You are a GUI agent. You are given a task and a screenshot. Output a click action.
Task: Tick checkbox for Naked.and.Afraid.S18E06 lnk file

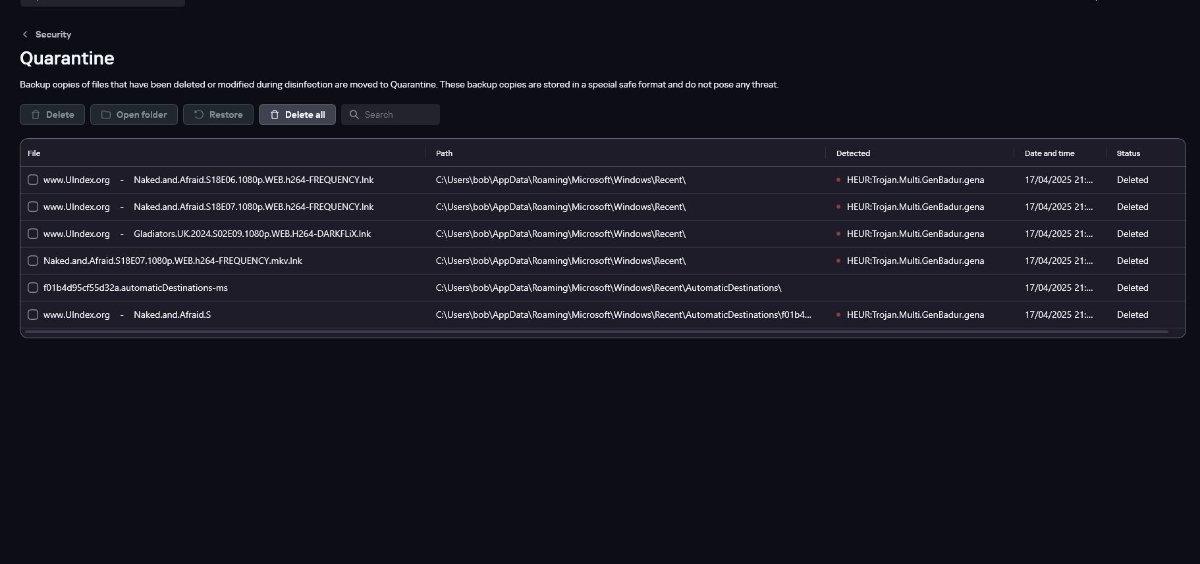[33, 180]
